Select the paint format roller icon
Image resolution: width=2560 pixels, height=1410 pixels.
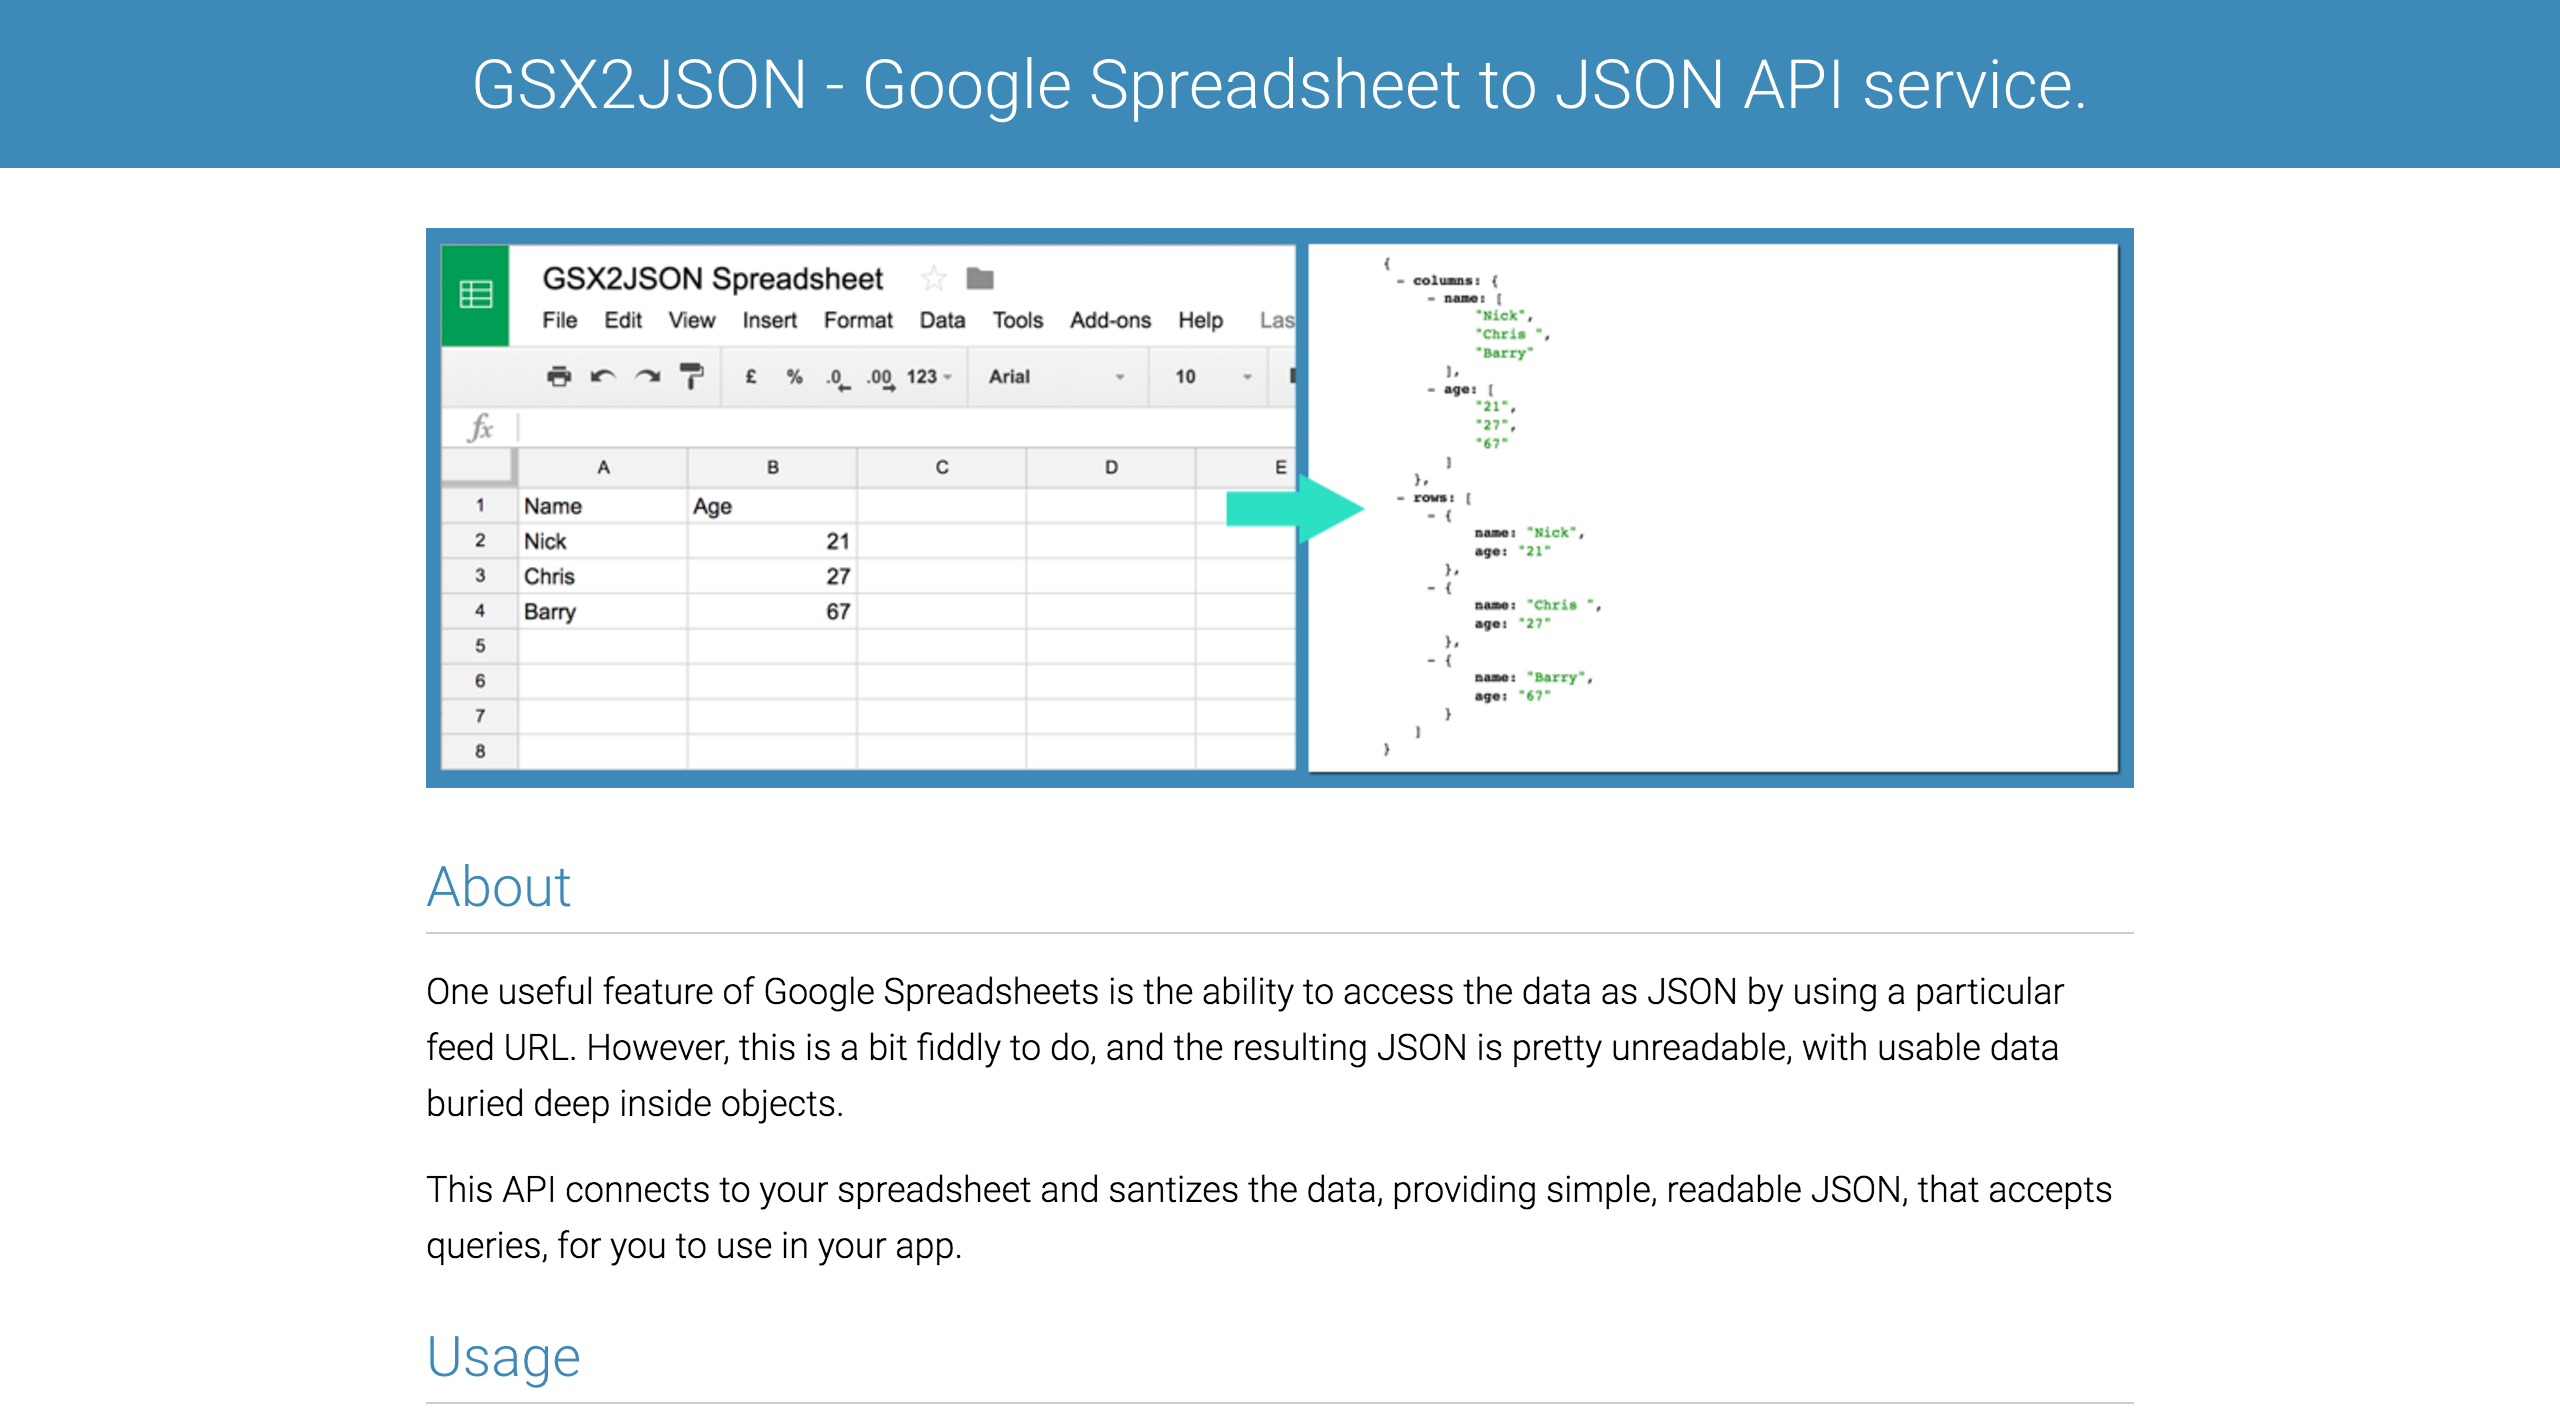pyautogui.click(x=691, y=376)
